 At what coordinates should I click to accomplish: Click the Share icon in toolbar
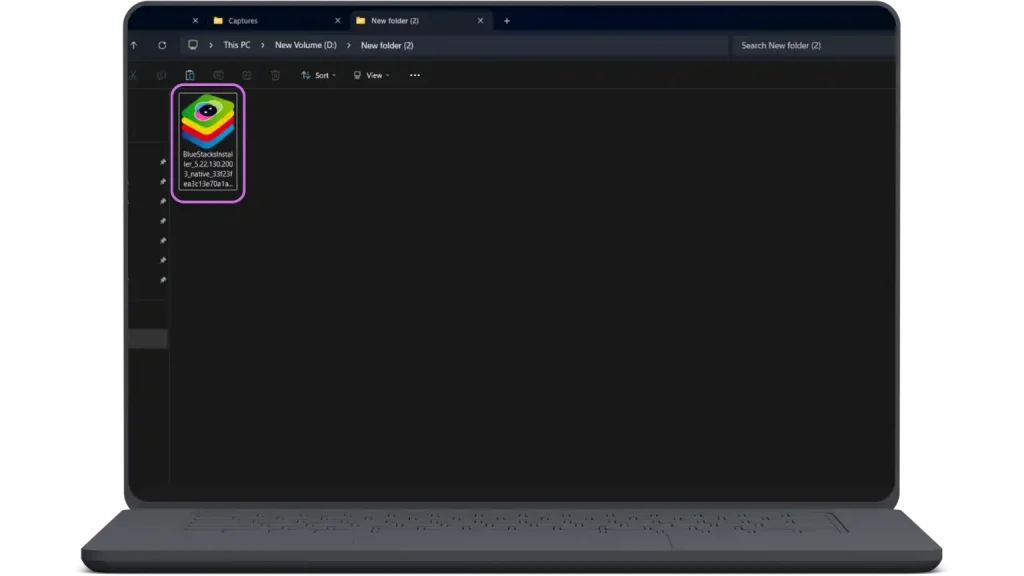tap(246, 75)
